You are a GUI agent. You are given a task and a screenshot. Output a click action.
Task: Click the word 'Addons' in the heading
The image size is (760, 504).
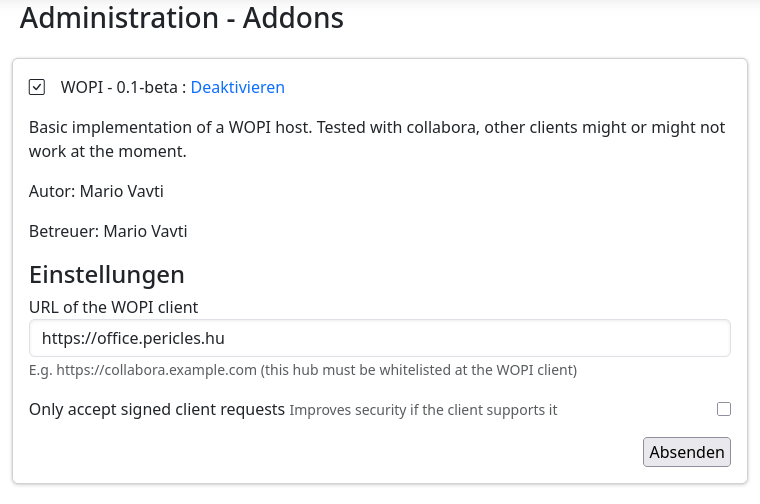(x=294, y=17)
